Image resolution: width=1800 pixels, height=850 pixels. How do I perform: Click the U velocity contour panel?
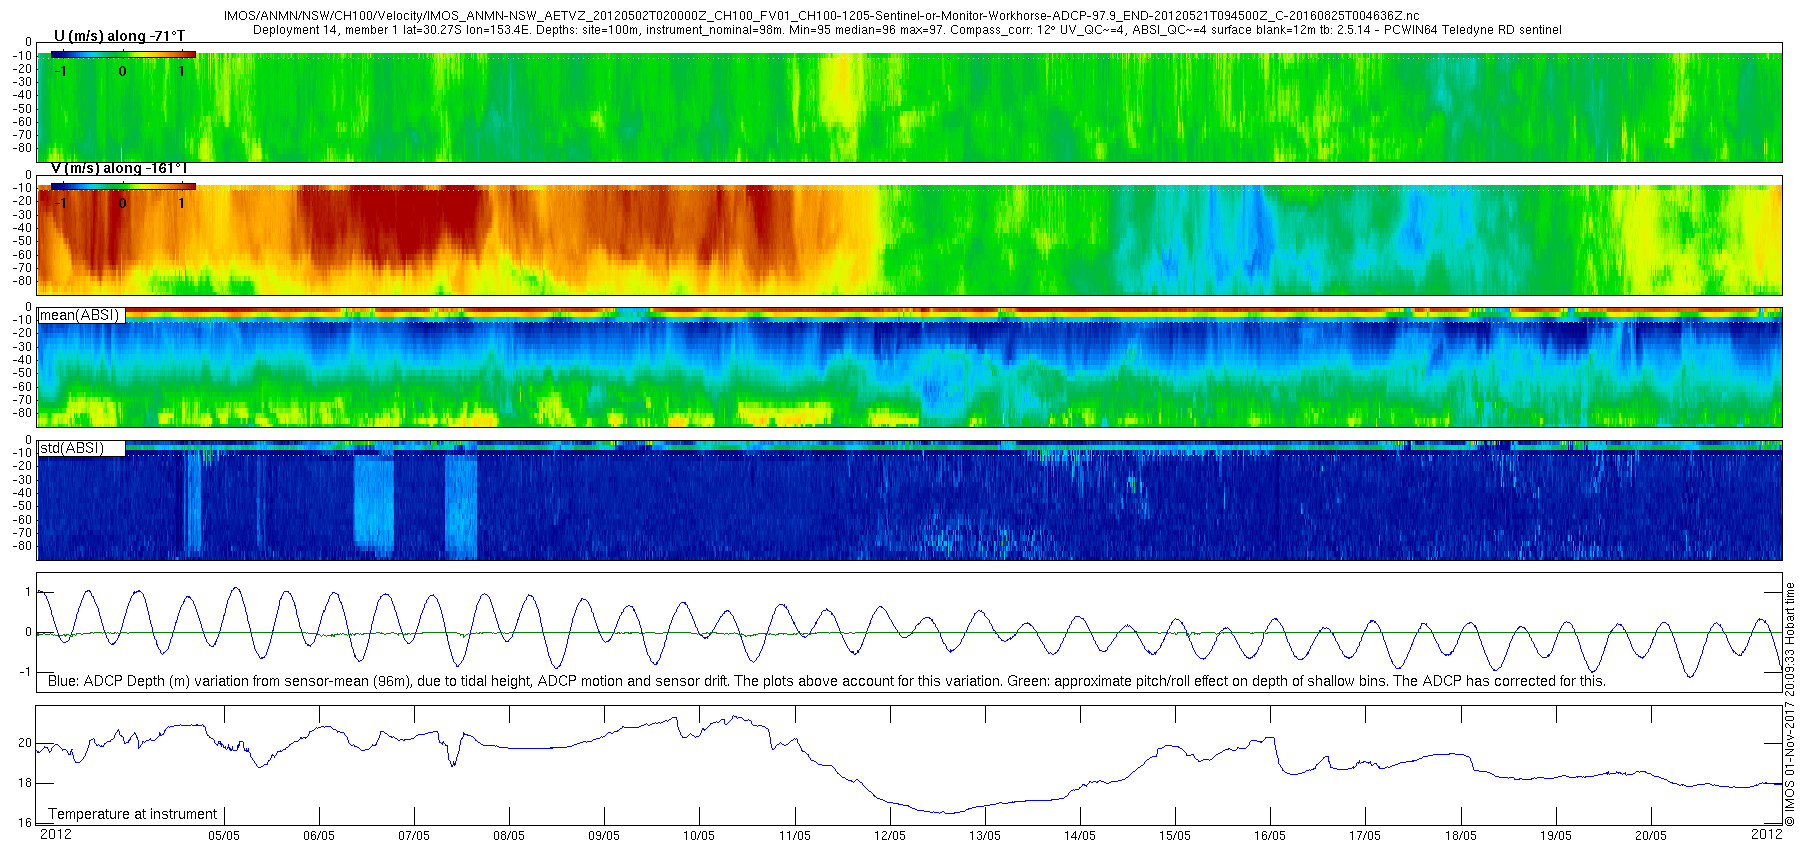tap(909, 102)
